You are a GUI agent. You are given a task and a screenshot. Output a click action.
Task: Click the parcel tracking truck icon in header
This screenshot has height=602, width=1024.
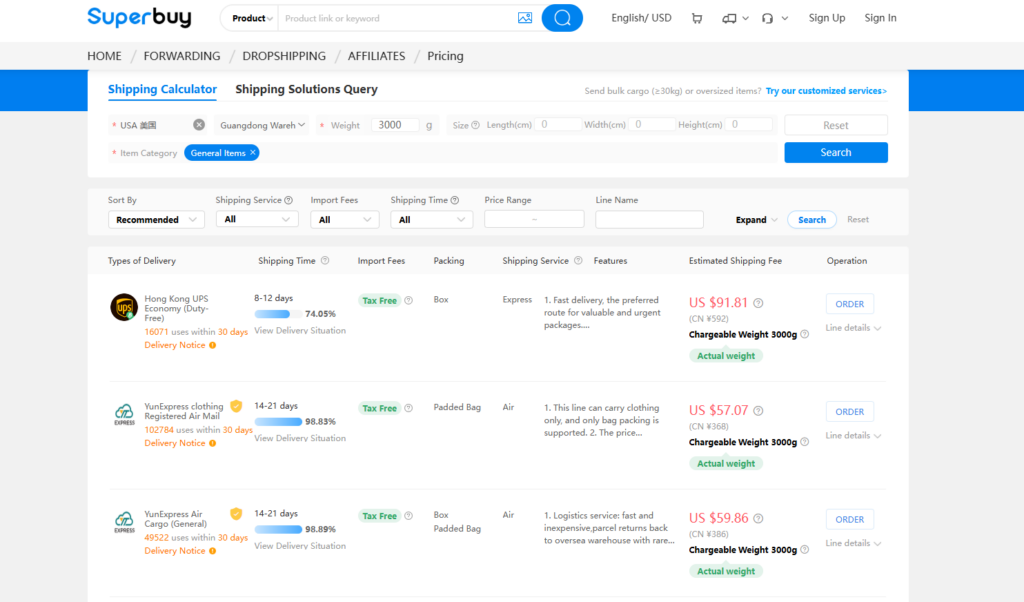(729, 18)
